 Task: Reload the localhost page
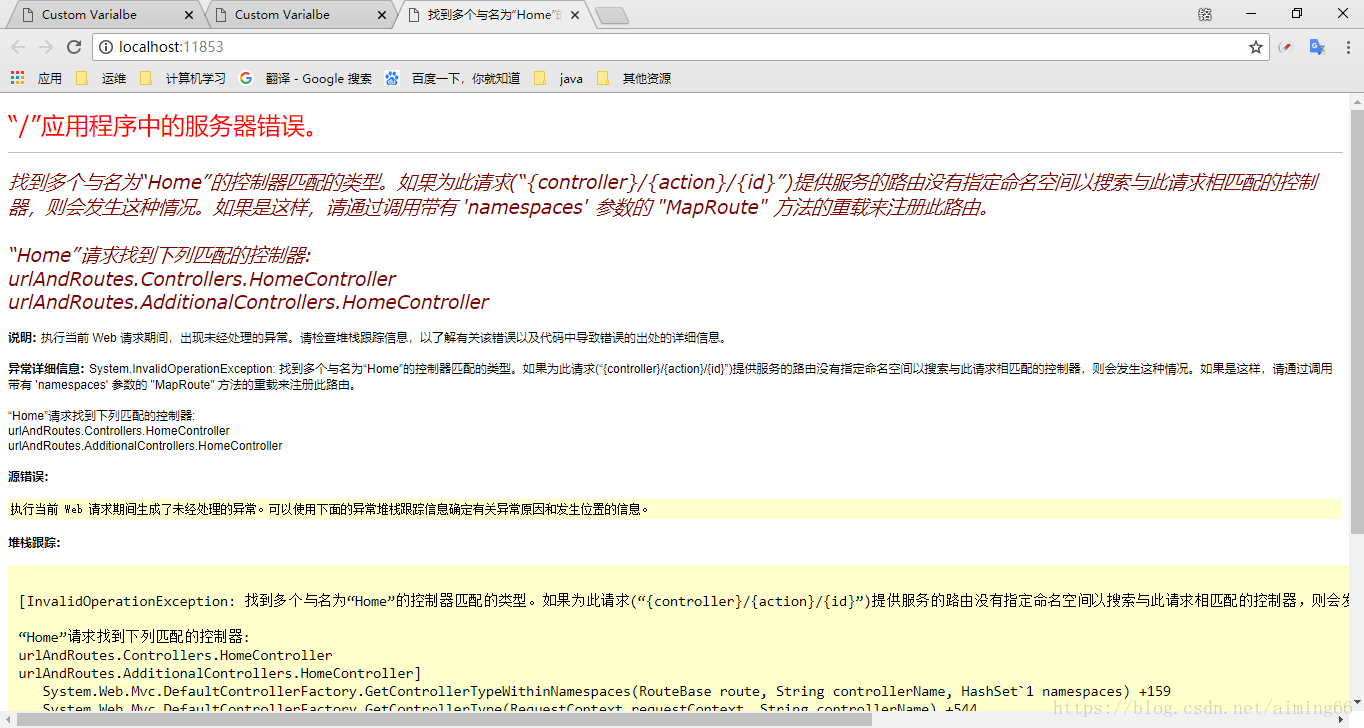74,47
